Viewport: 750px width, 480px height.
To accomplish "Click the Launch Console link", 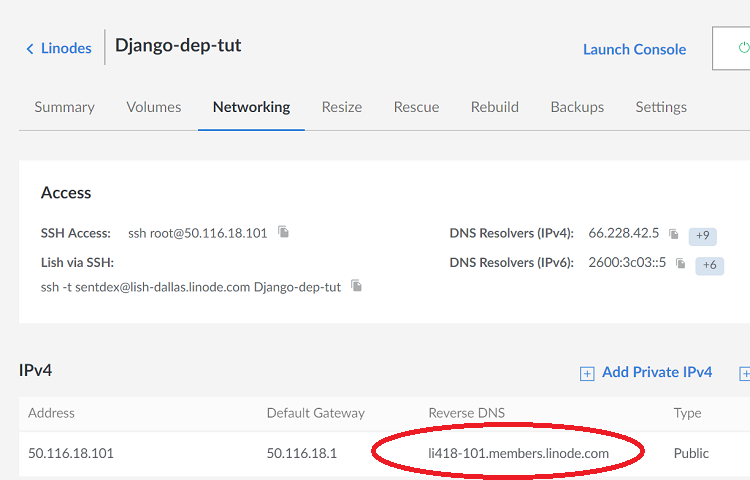I will [634, 49].
